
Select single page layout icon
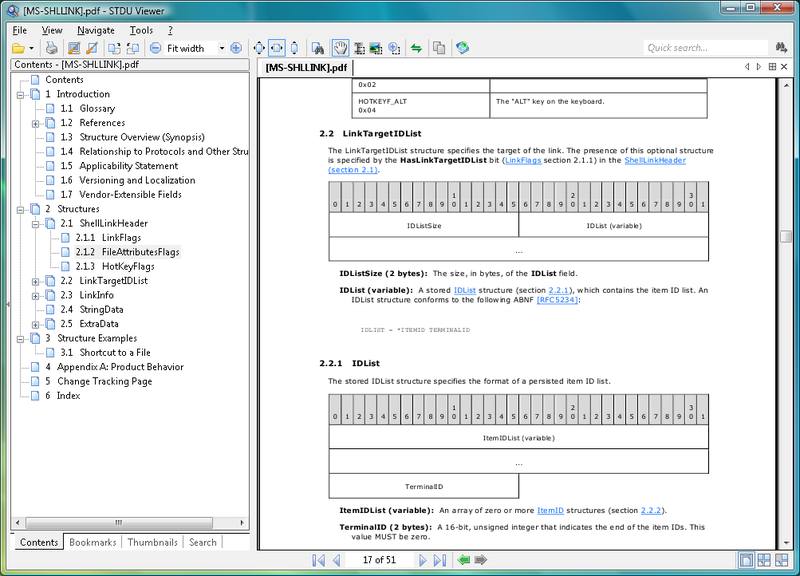click(x=746, y=560)
